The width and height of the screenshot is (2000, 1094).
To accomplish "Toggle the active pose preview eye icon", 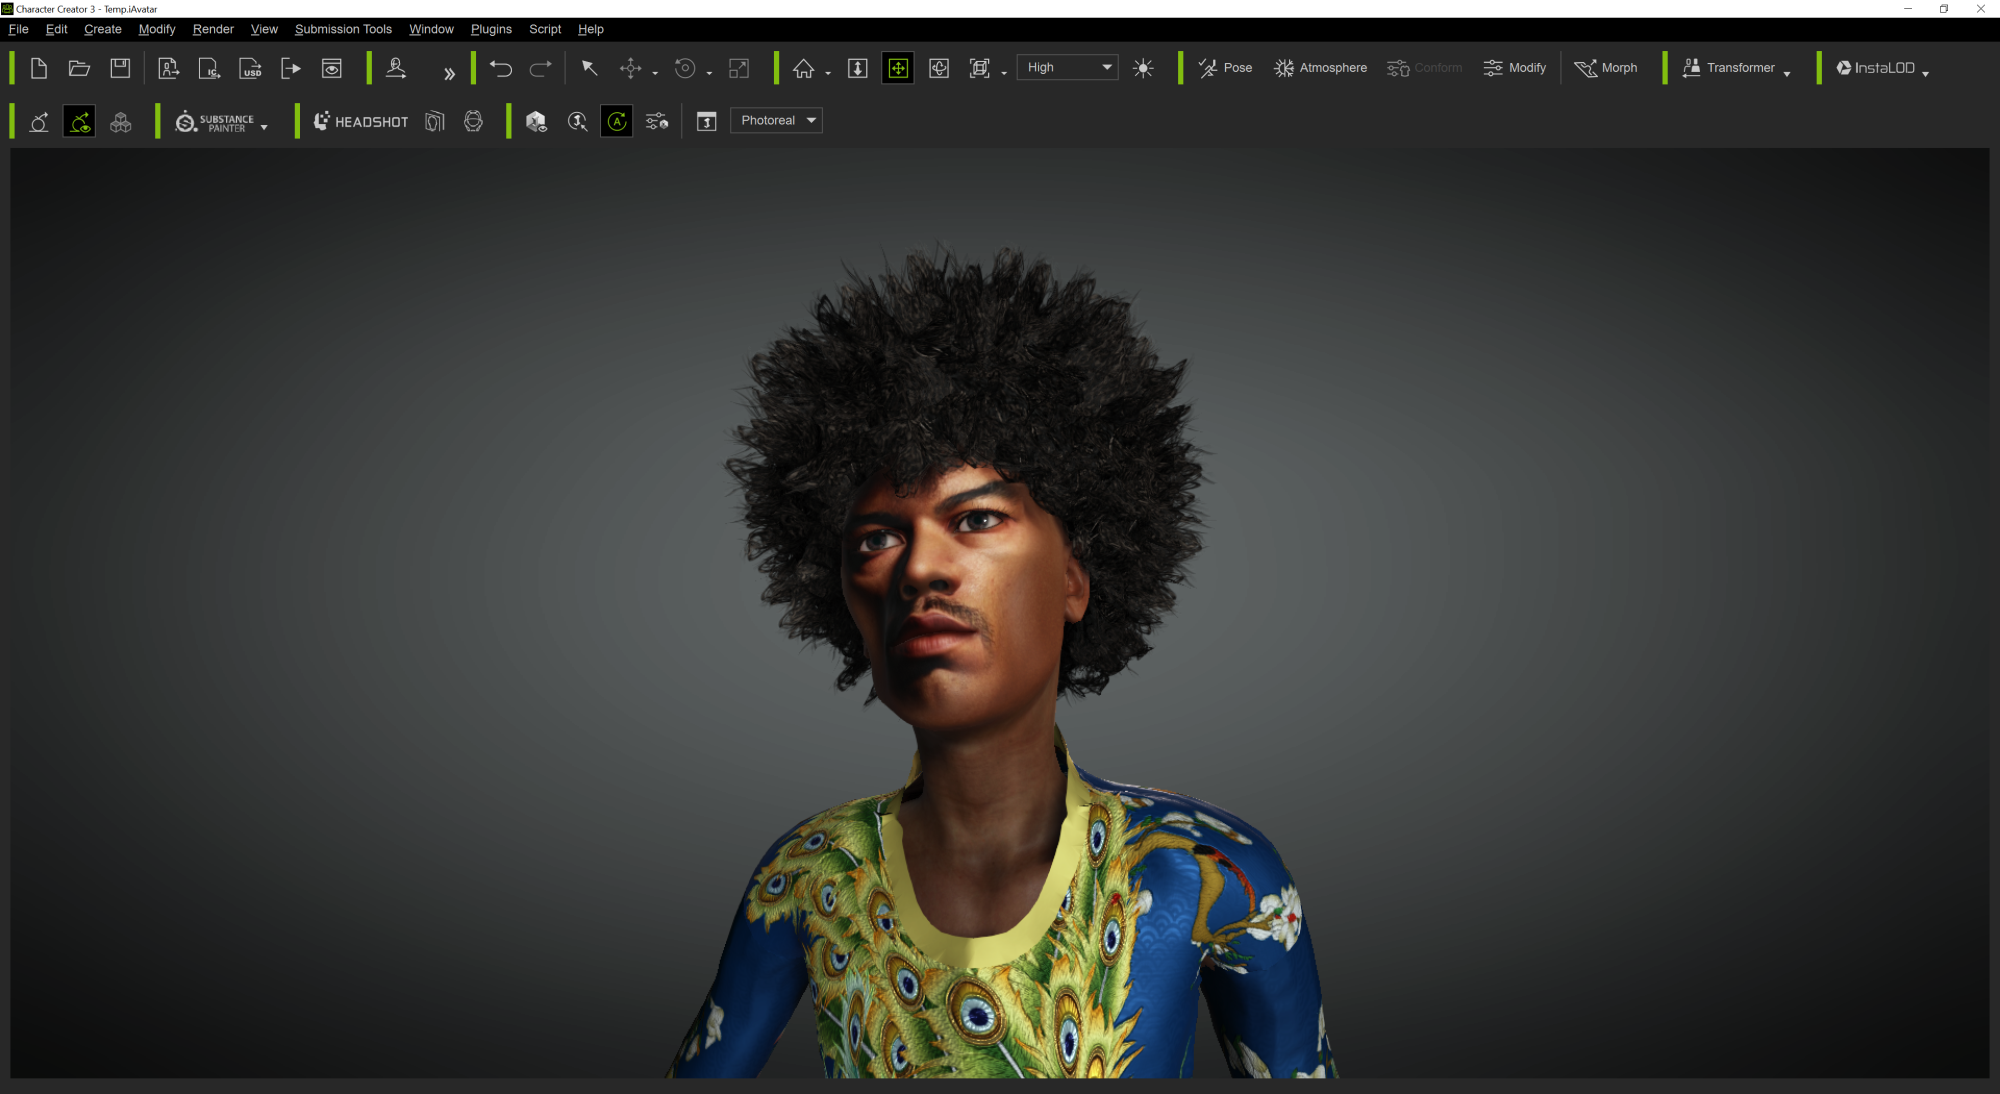I will [79, 121].
